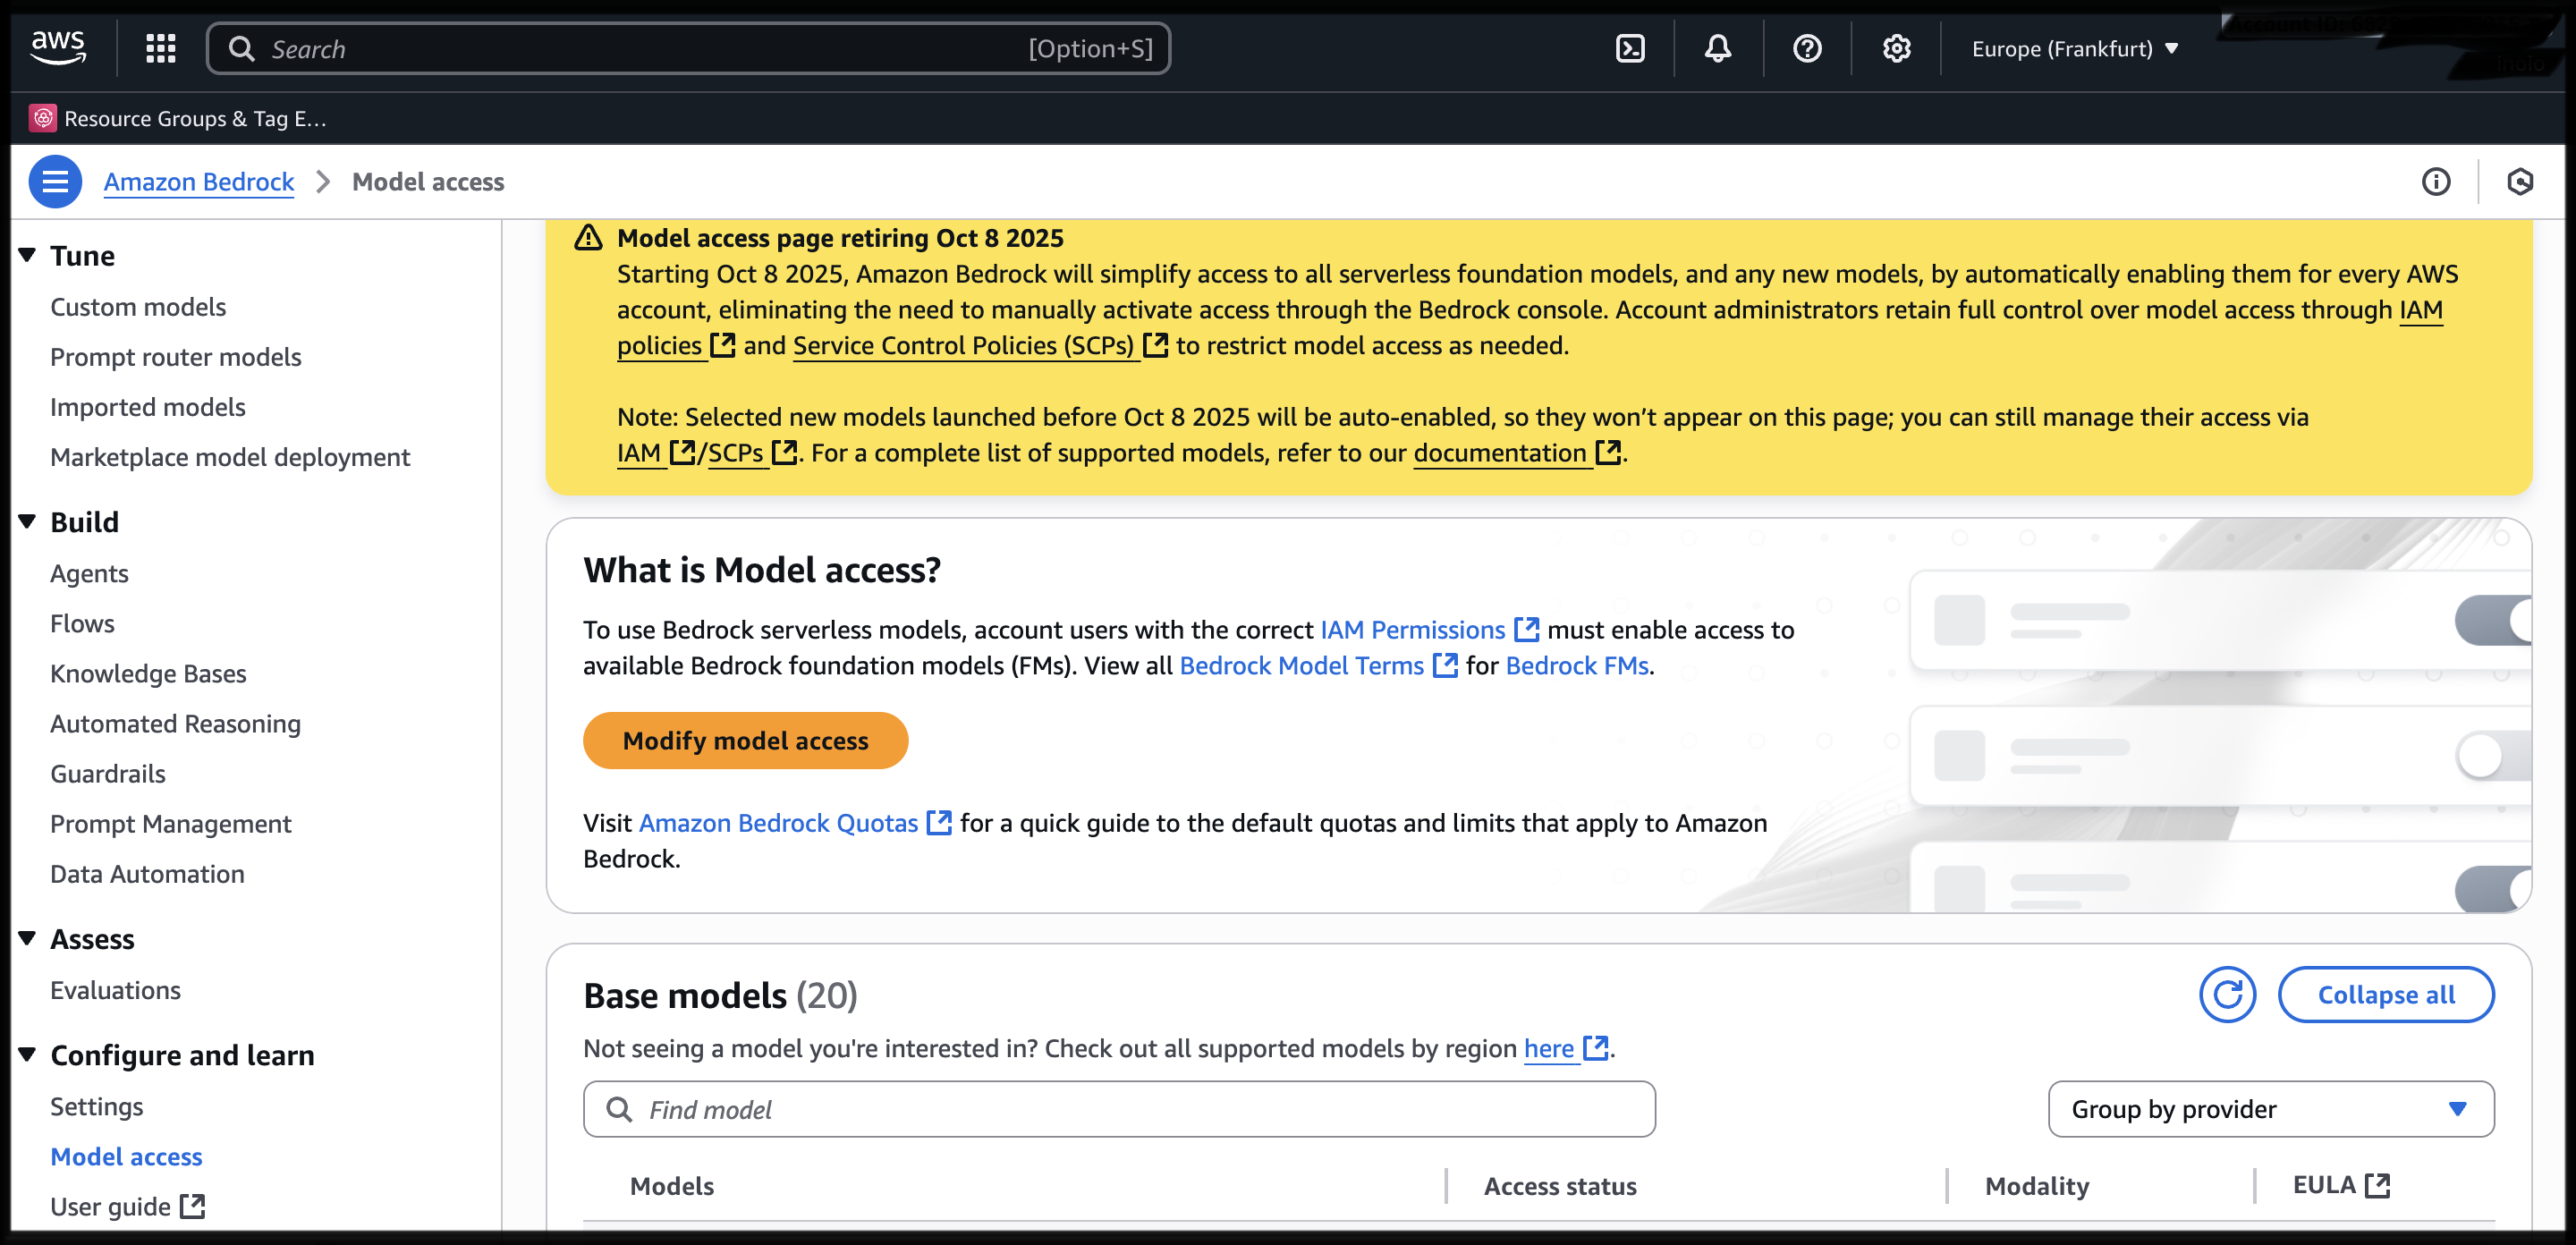The image size is (2576, 1245).
Task: Click the Modify model access button
Action: pyautogui.click(x=745, y=740)
